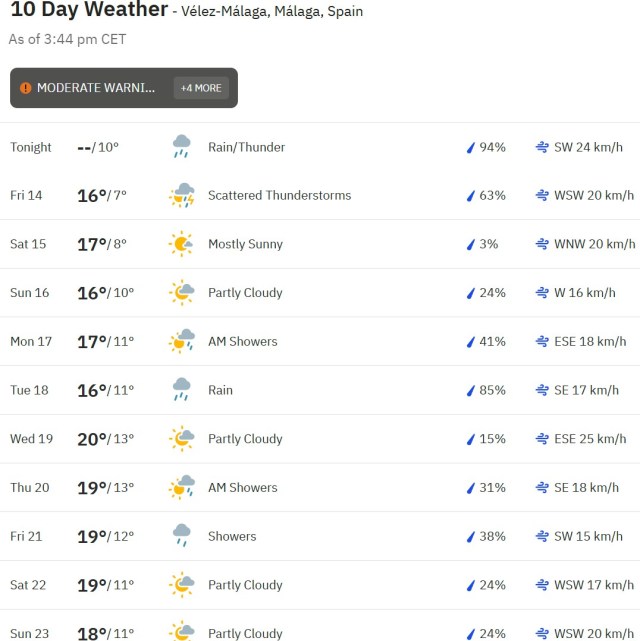Click Fri 14 scattered thunderstorms icon
The width and height of the screenshot is (640, 641).
coord(181,196)
